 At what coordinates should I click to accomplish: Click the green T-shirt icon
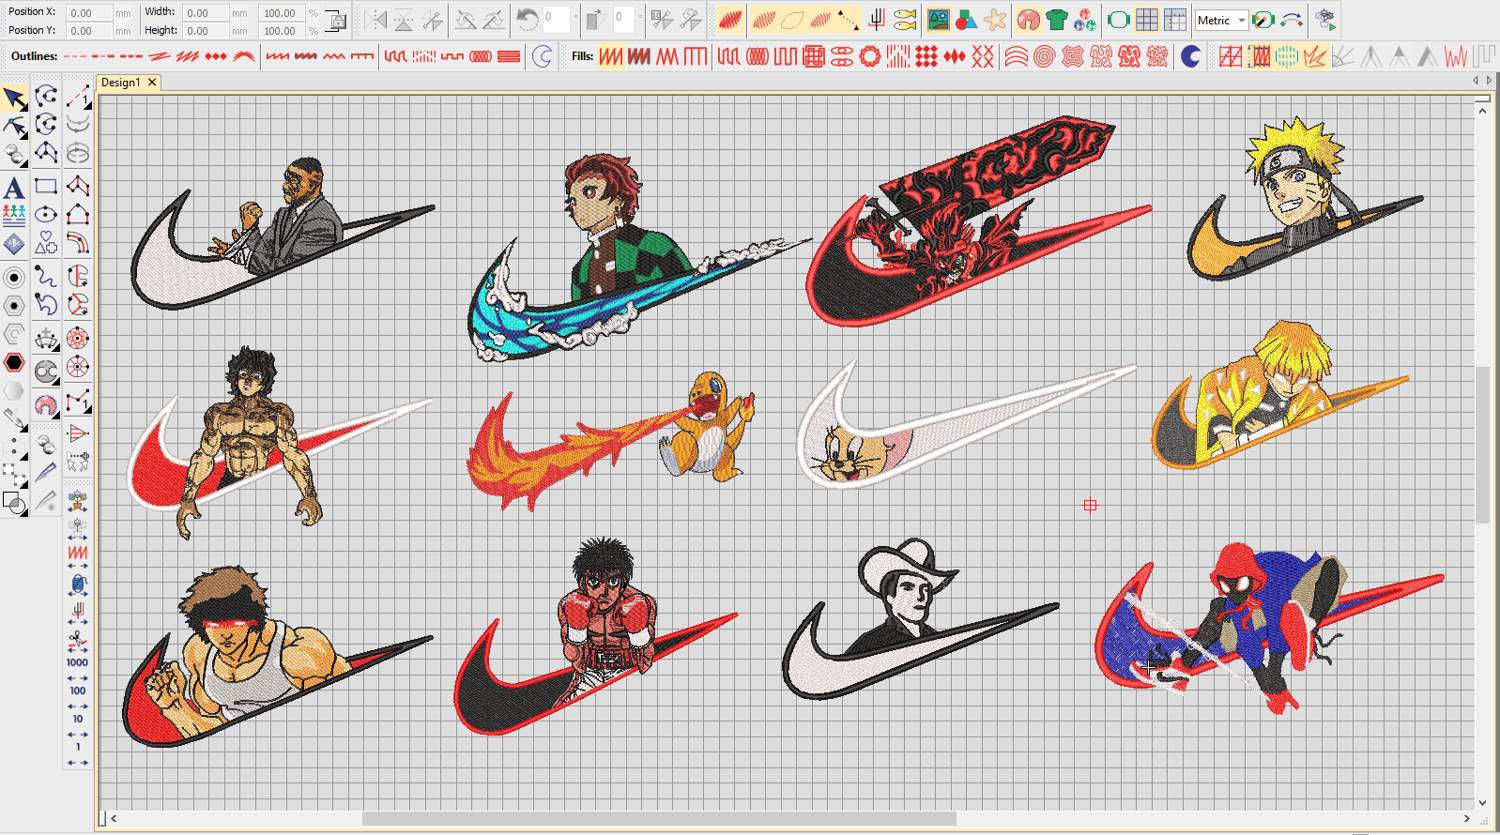coord(1056,20)
